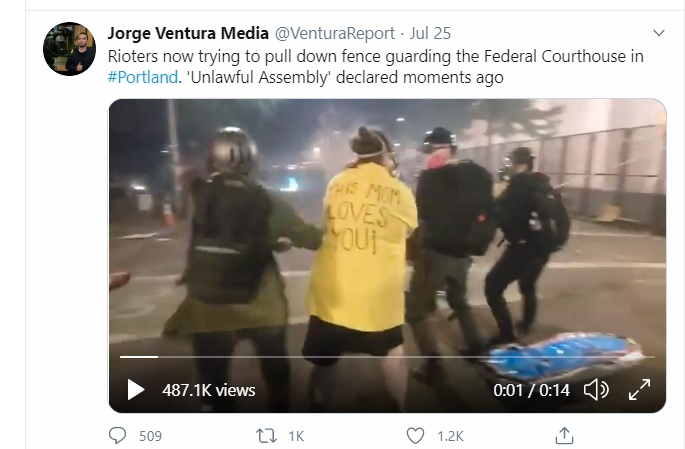This screenshot has width=685, height=449.
Task: Click the 0:01 / 0:14 time display
Action: click(531, 390)
